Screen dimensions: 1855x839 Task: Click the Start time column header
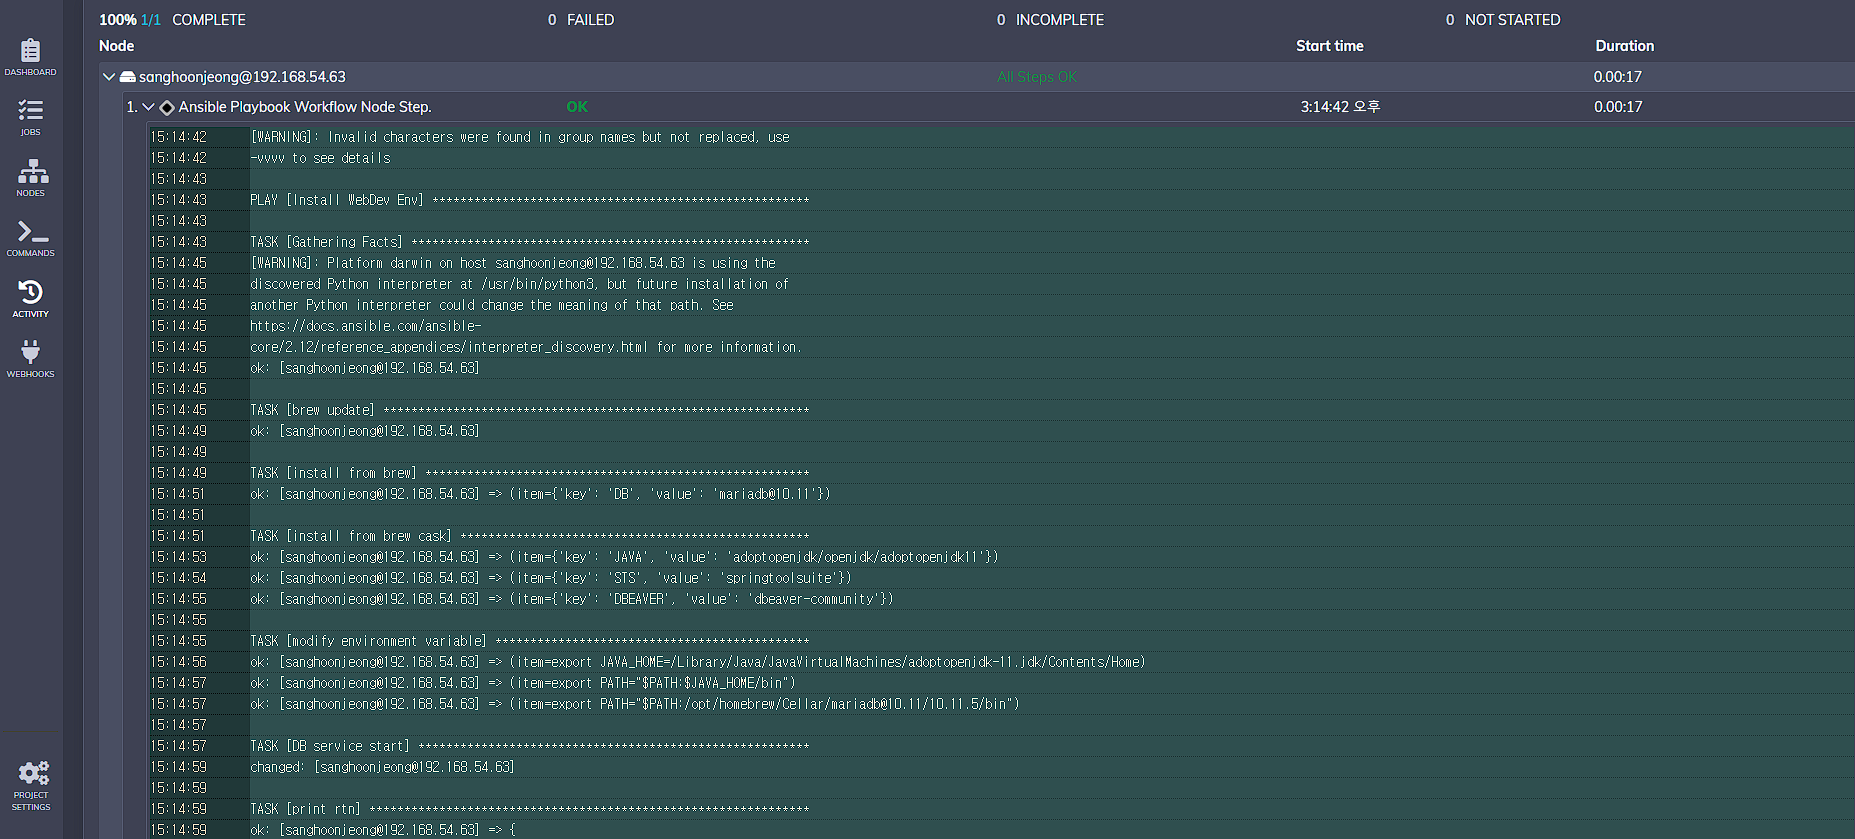(x=1330, y=46)
